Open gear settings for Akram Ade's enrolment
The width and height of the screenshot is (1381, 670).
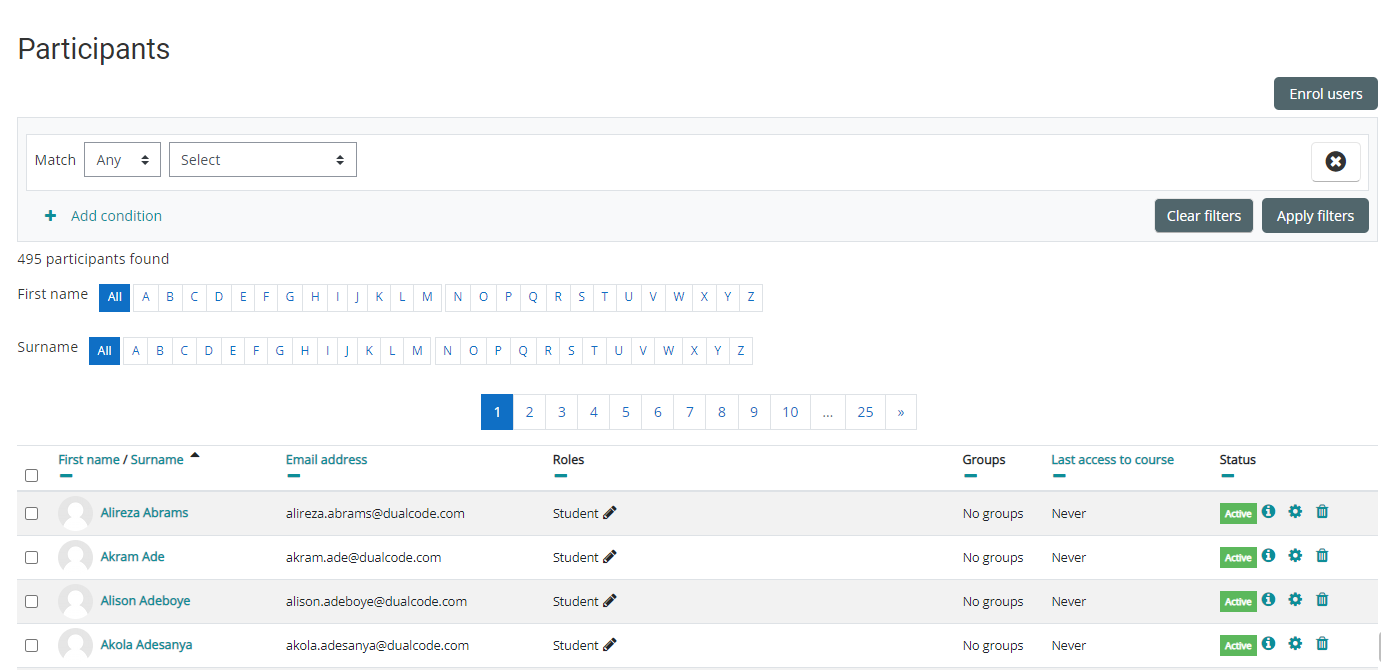pyautogui.click(x=1295, y=556)
